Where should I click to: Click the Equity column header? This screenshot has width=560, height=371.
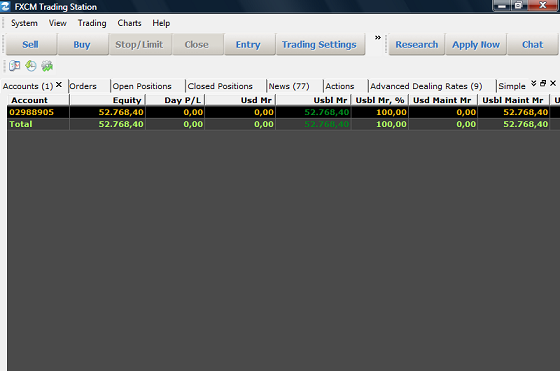tap(108, 100)
